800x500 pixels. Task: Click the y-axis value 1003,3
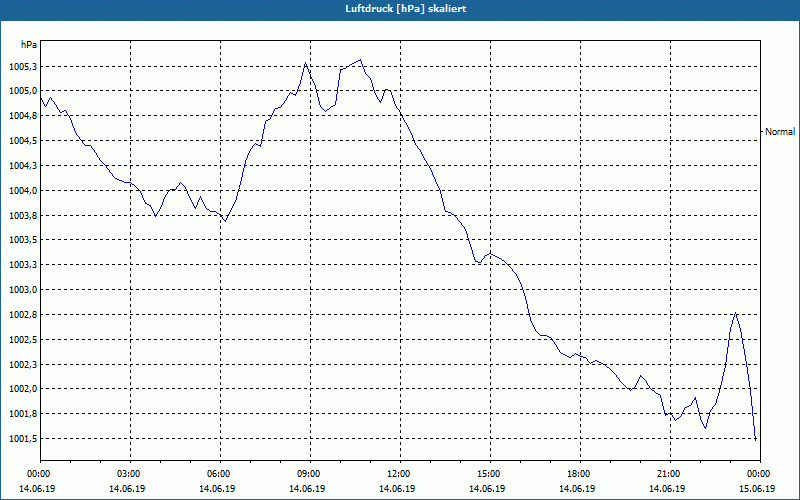[23, 265]
